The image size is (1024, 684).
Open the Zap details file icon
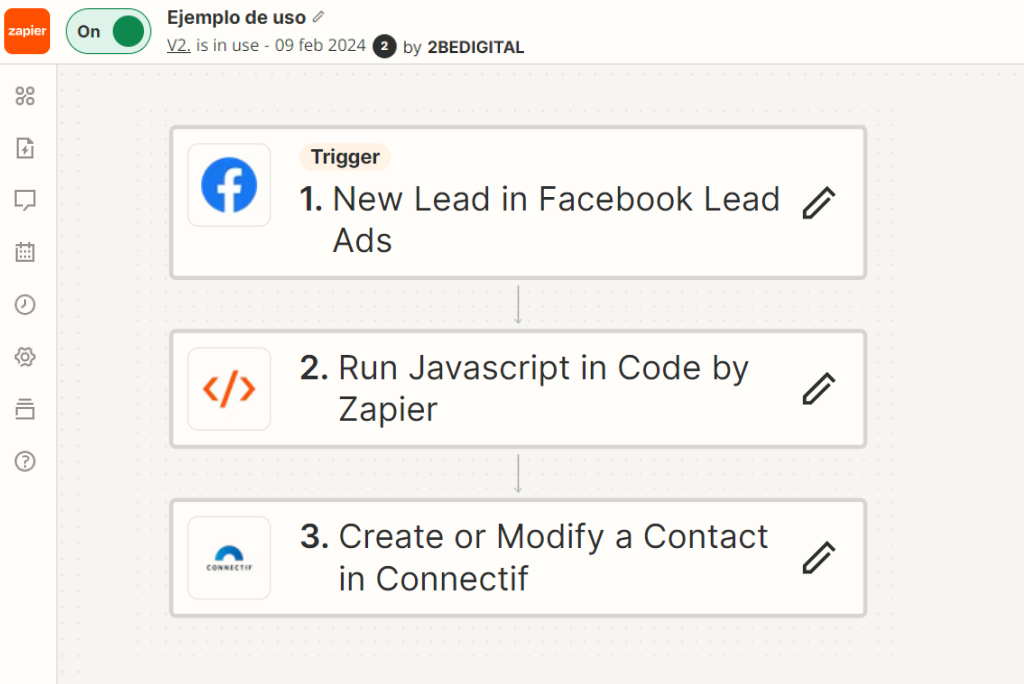coord(25,149)
